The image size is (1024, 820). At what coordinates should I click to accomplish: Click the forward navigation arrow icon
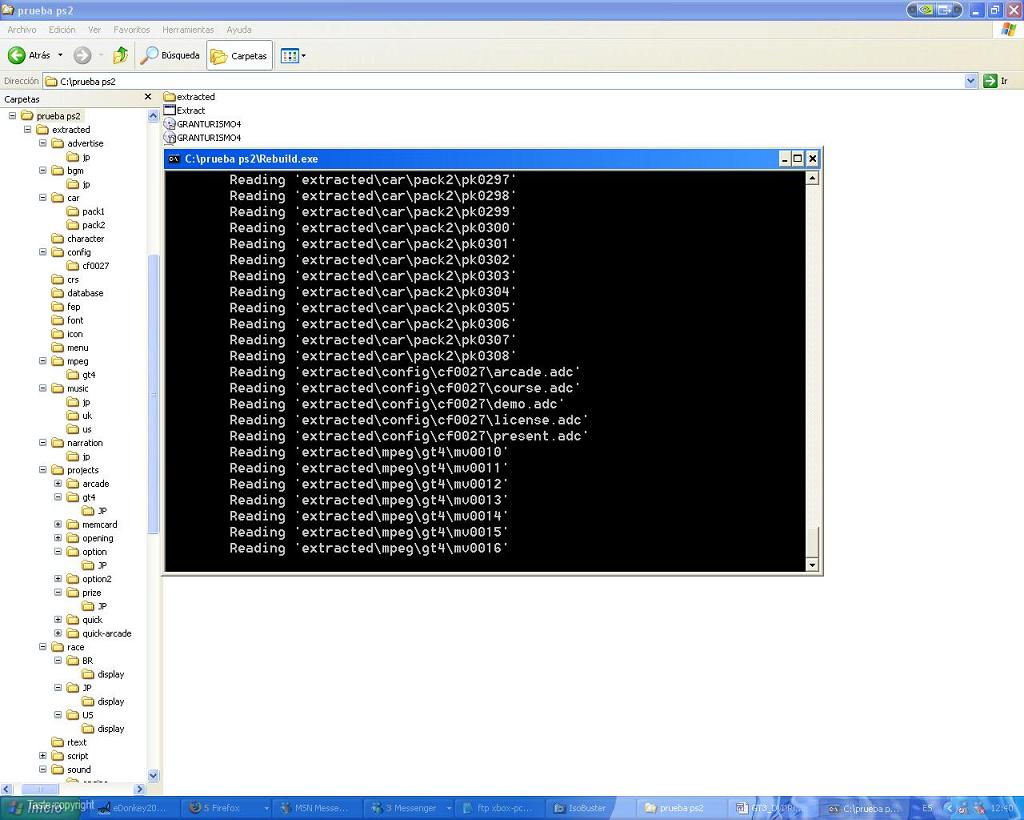[x=82, y=55]
